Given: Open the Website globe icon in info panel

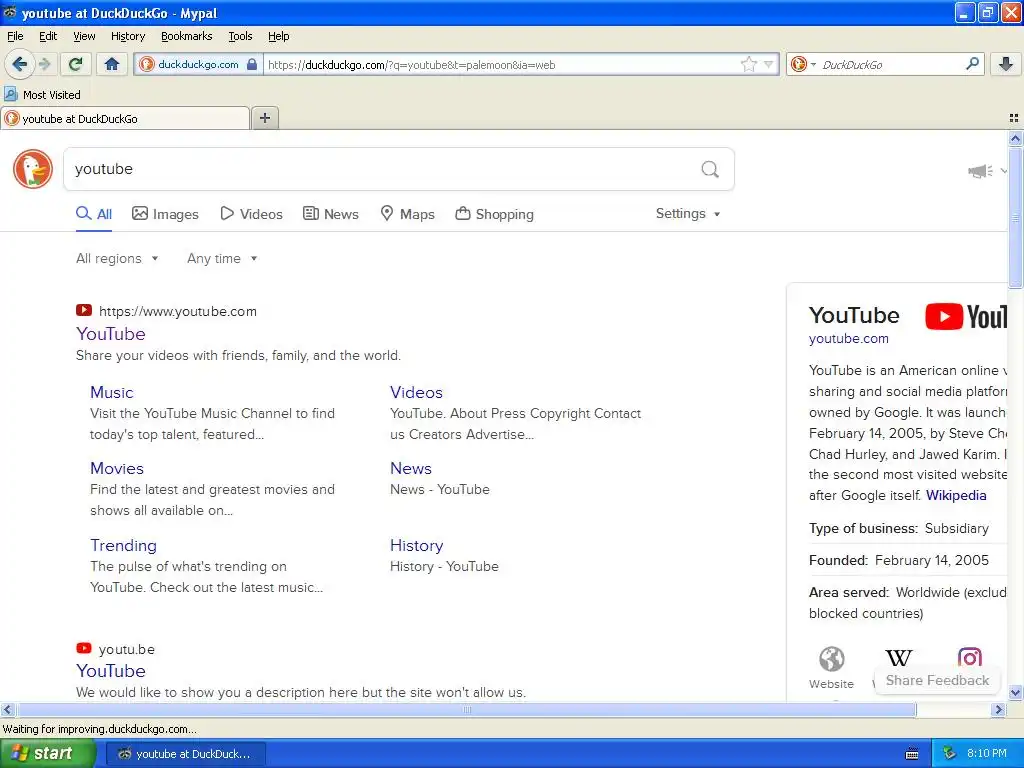Looking at the screenshot, I should point(831,659).
